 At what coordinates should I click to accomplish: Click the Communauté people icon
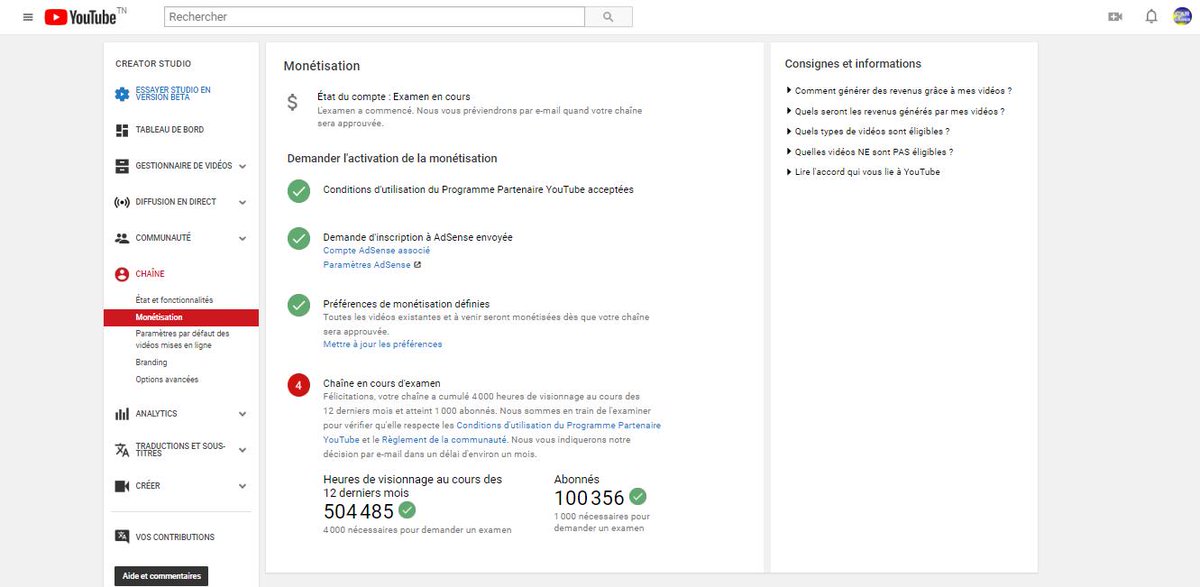click(x=122, y=238)
